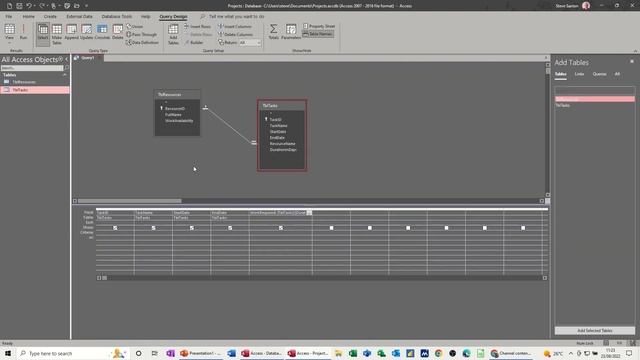The image size is (640, 360).
Task: Choose the Delete query type
Action: (x=118, y=32)
